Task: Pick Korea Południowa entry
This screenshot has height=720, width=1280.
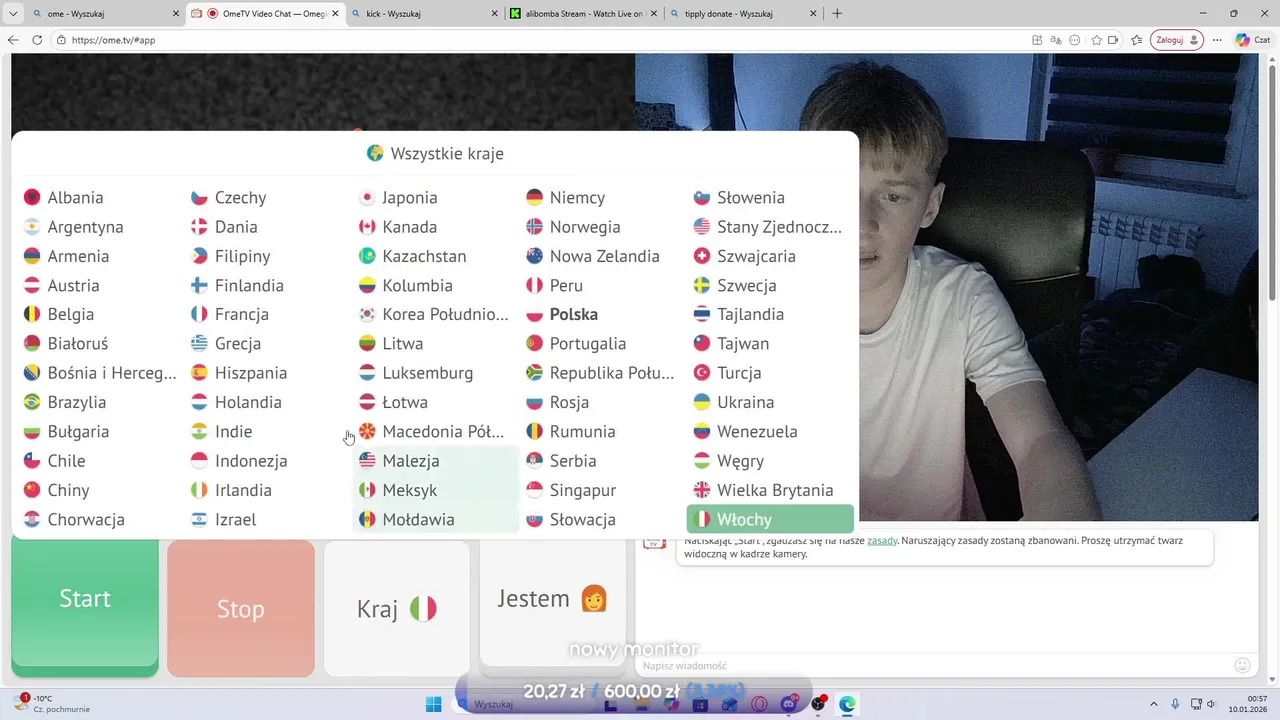Action: (x=434, y=314)
